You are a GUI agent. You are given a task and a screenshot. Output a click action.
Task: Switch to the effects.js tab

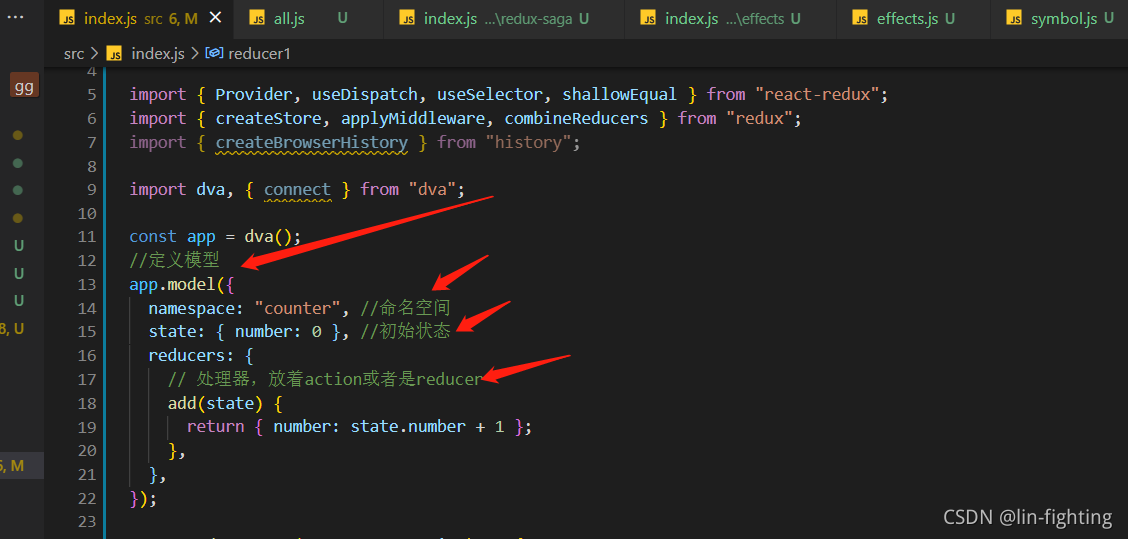(x=913, y=19)
